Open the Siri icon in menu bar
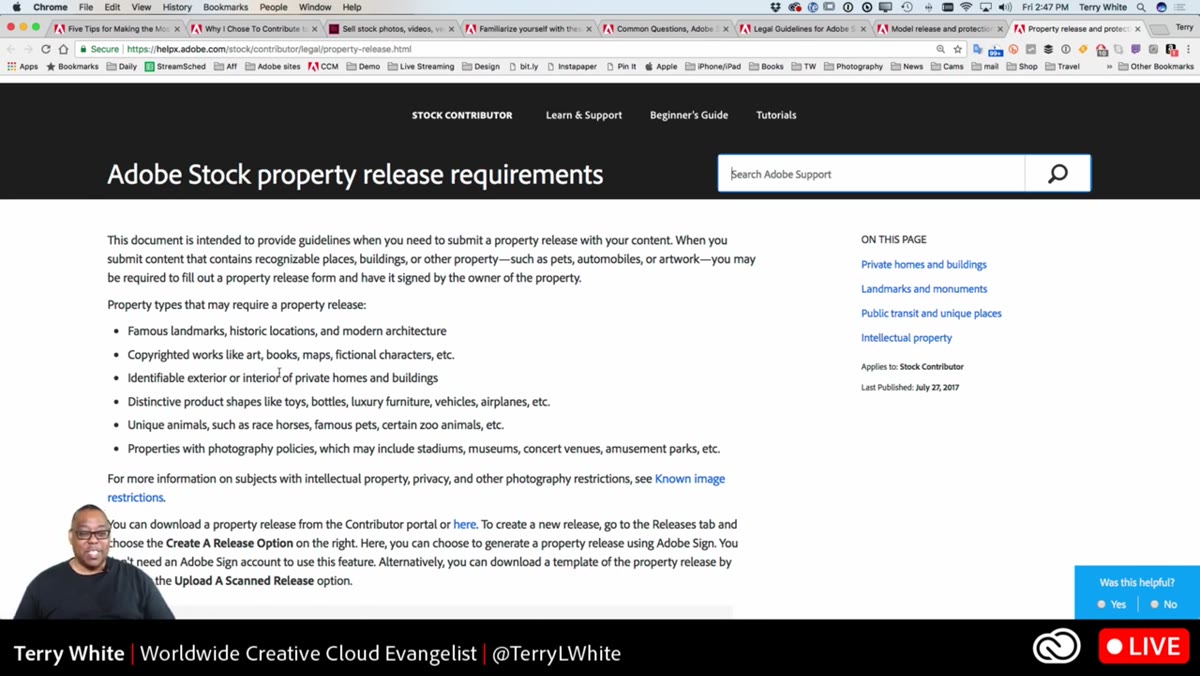Screen dimensions: 1200x676 coord(1161,7)
